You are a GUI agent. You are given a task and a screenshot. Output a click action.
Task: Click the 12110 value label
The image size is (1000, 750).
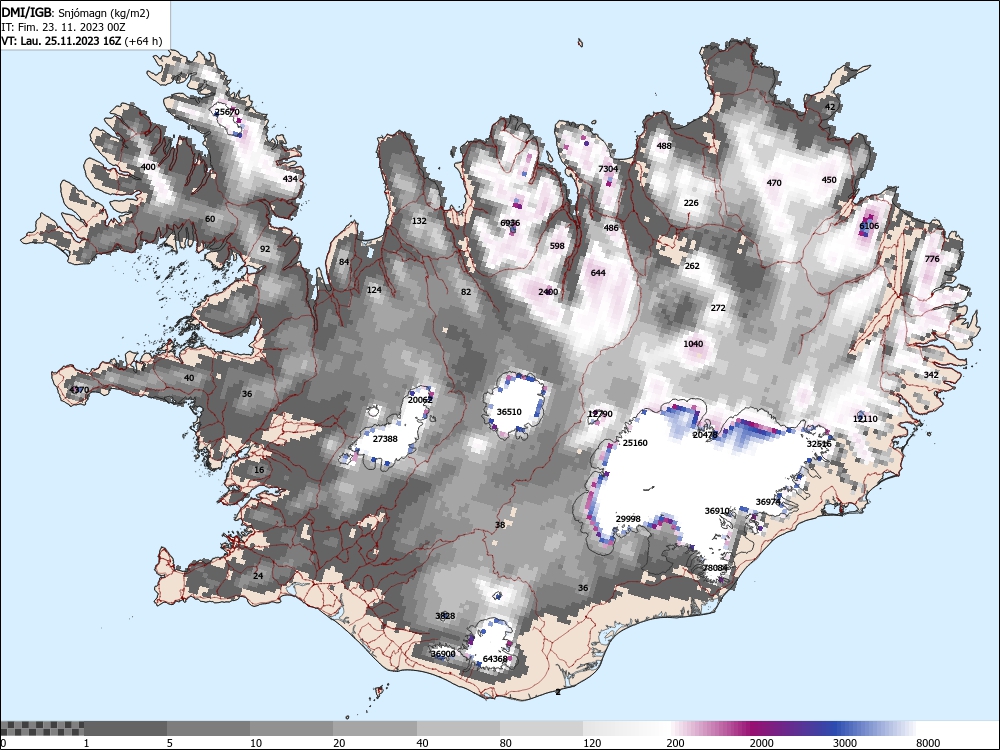pyautogui.click(x=865, y=418)
